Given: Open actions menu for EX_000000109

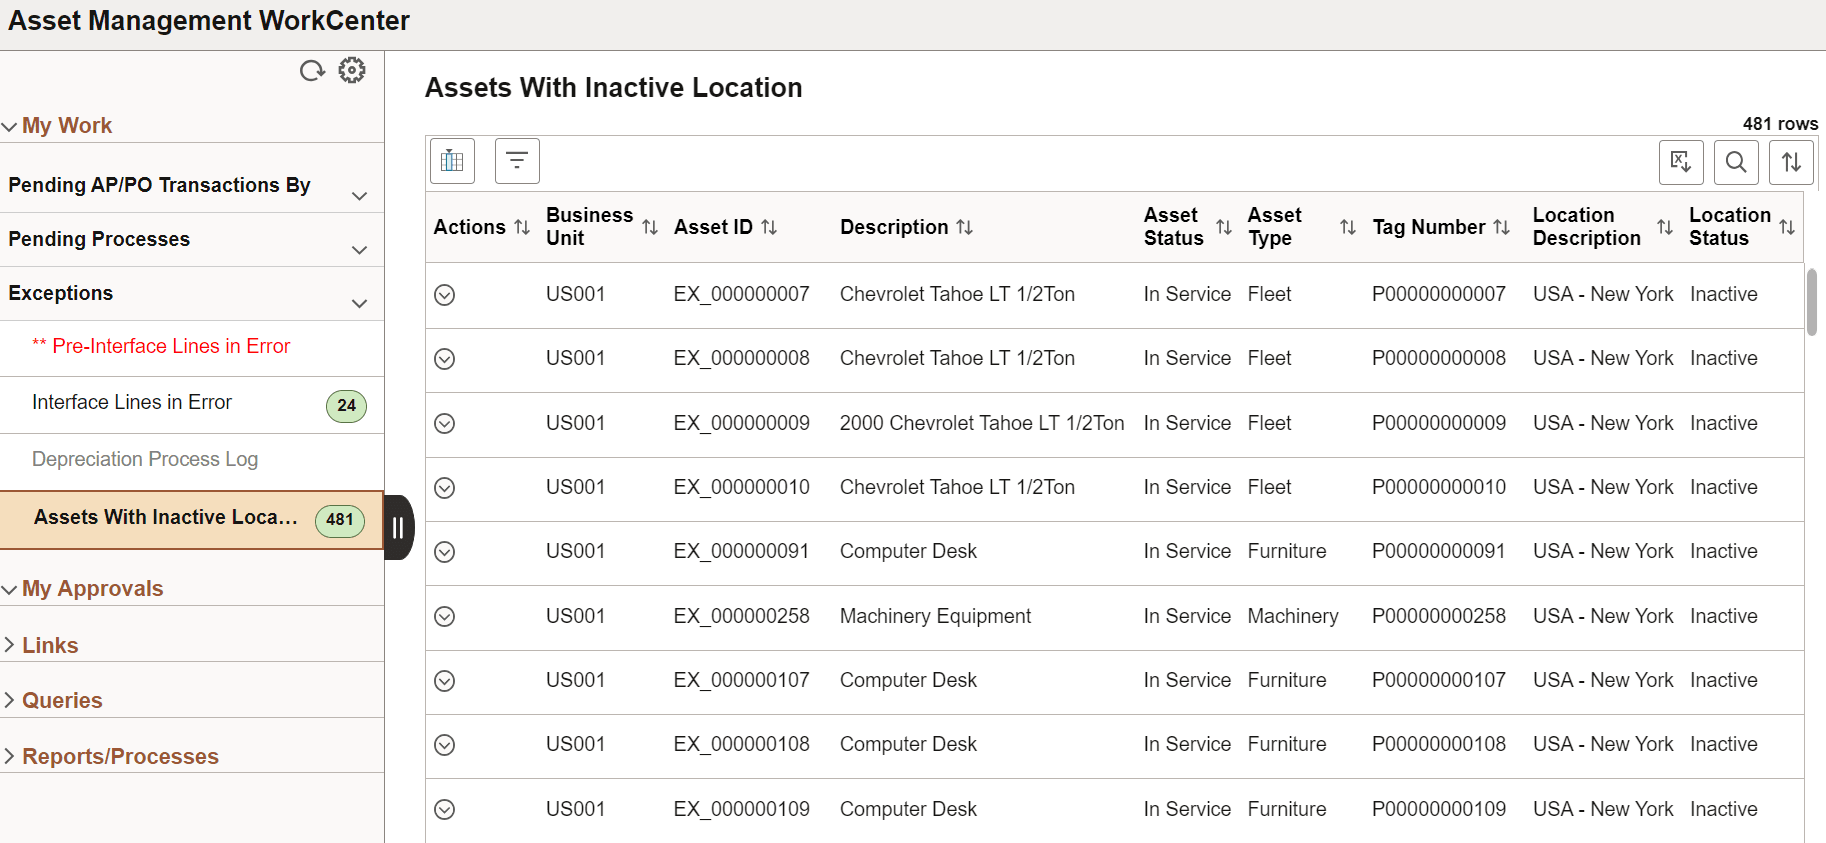Looking at the screenshot, I should pos(445,810).
